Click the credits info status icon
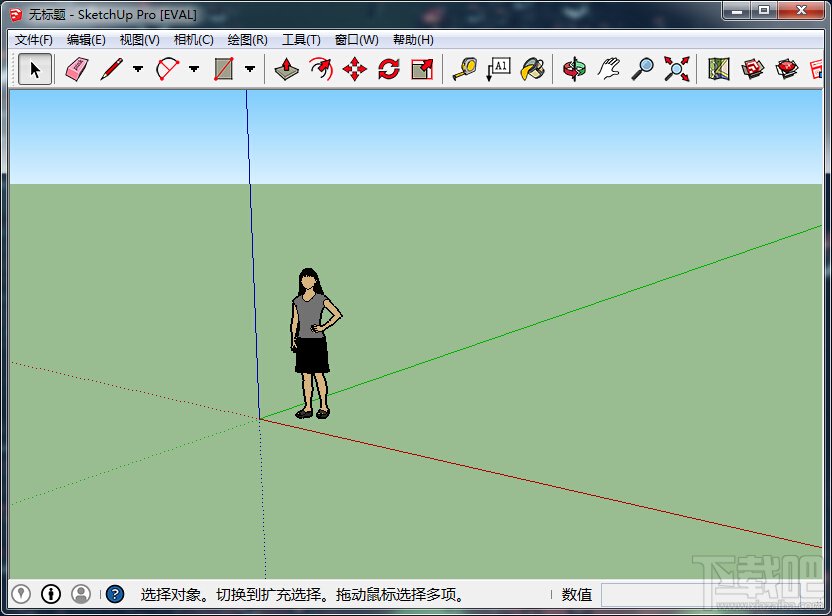Screen dimensions: 832x616 click(51, 594)
